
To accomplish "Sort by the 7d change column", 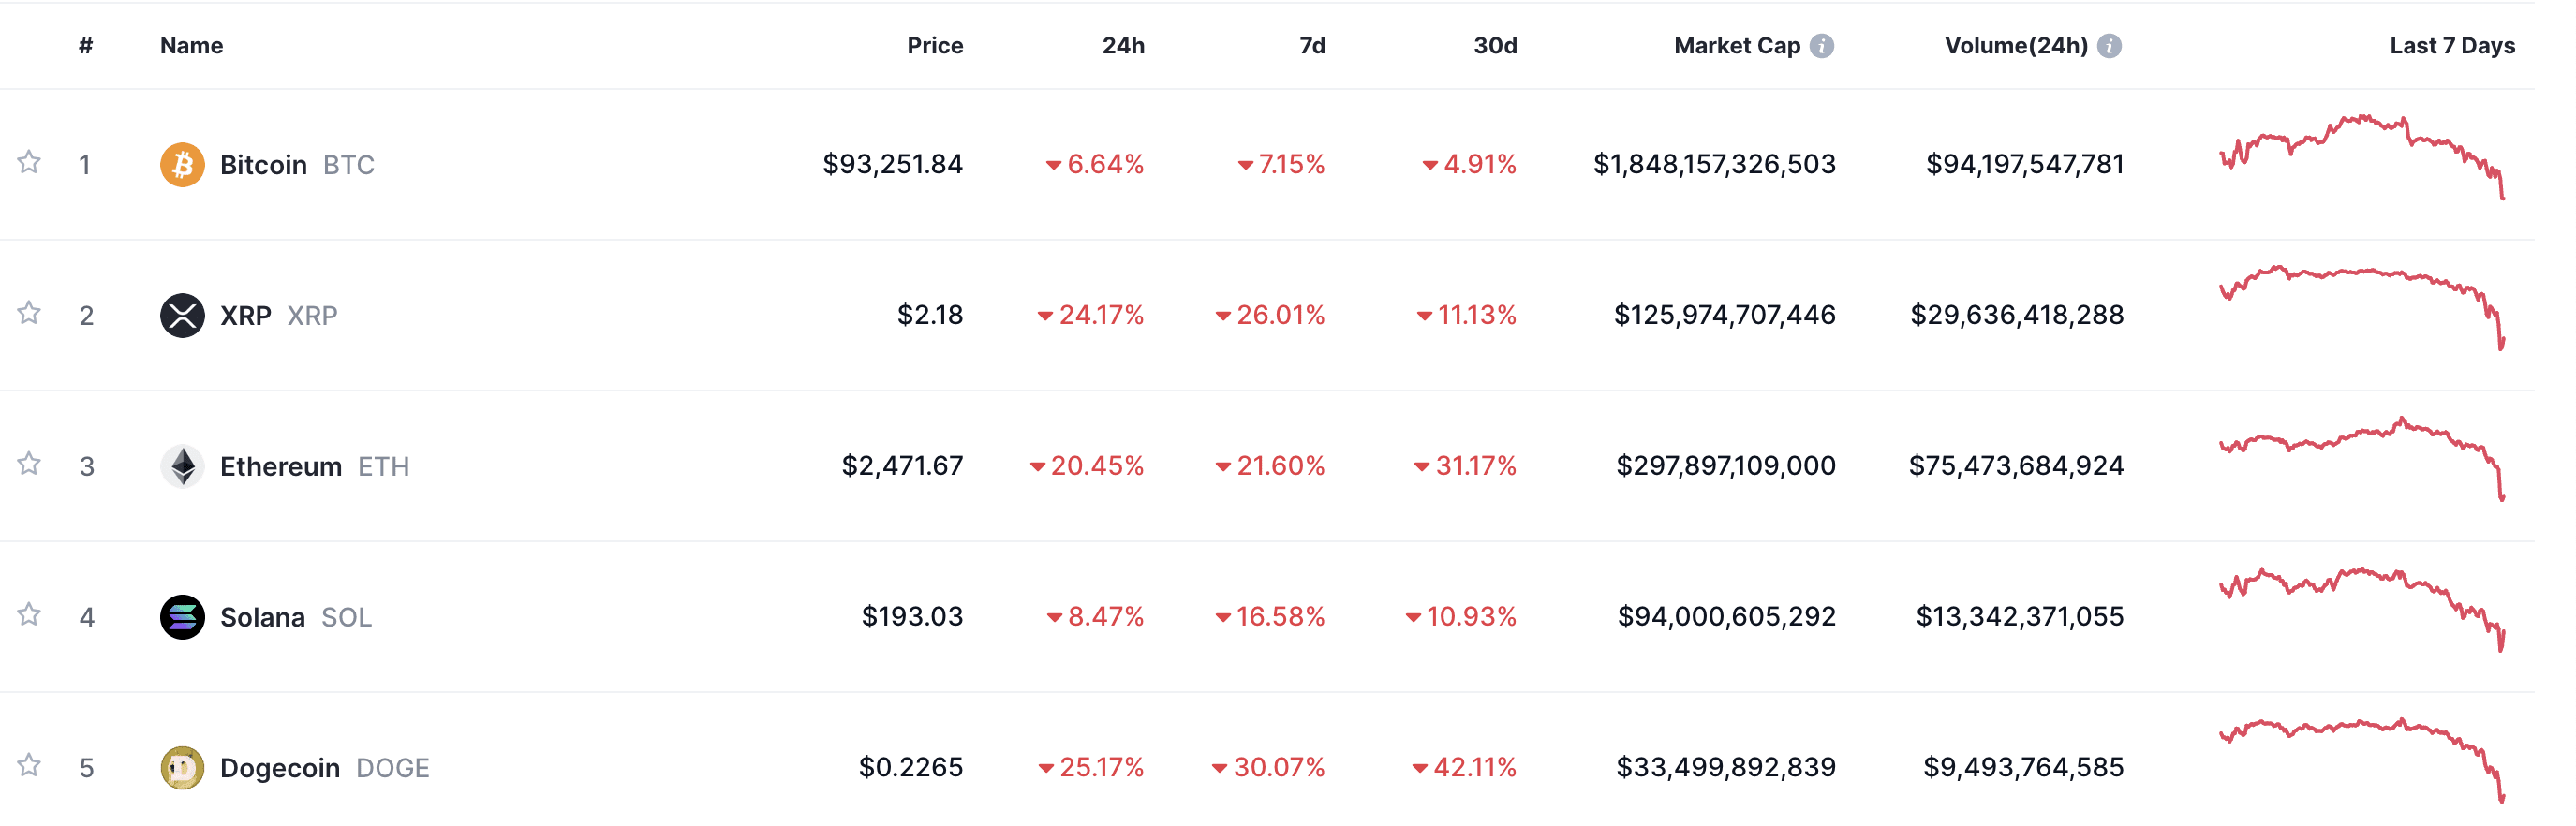I will 1311,46.
